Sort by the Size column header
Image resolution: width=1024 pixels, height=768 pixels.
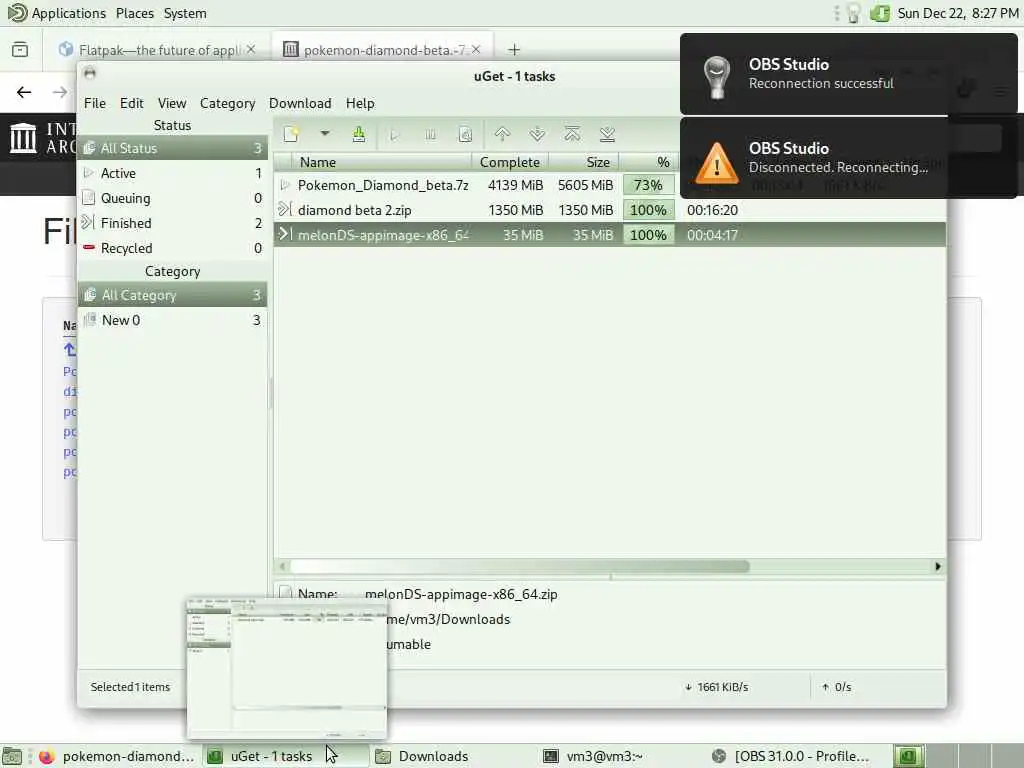pyautogui.click(x=584, y=162)
